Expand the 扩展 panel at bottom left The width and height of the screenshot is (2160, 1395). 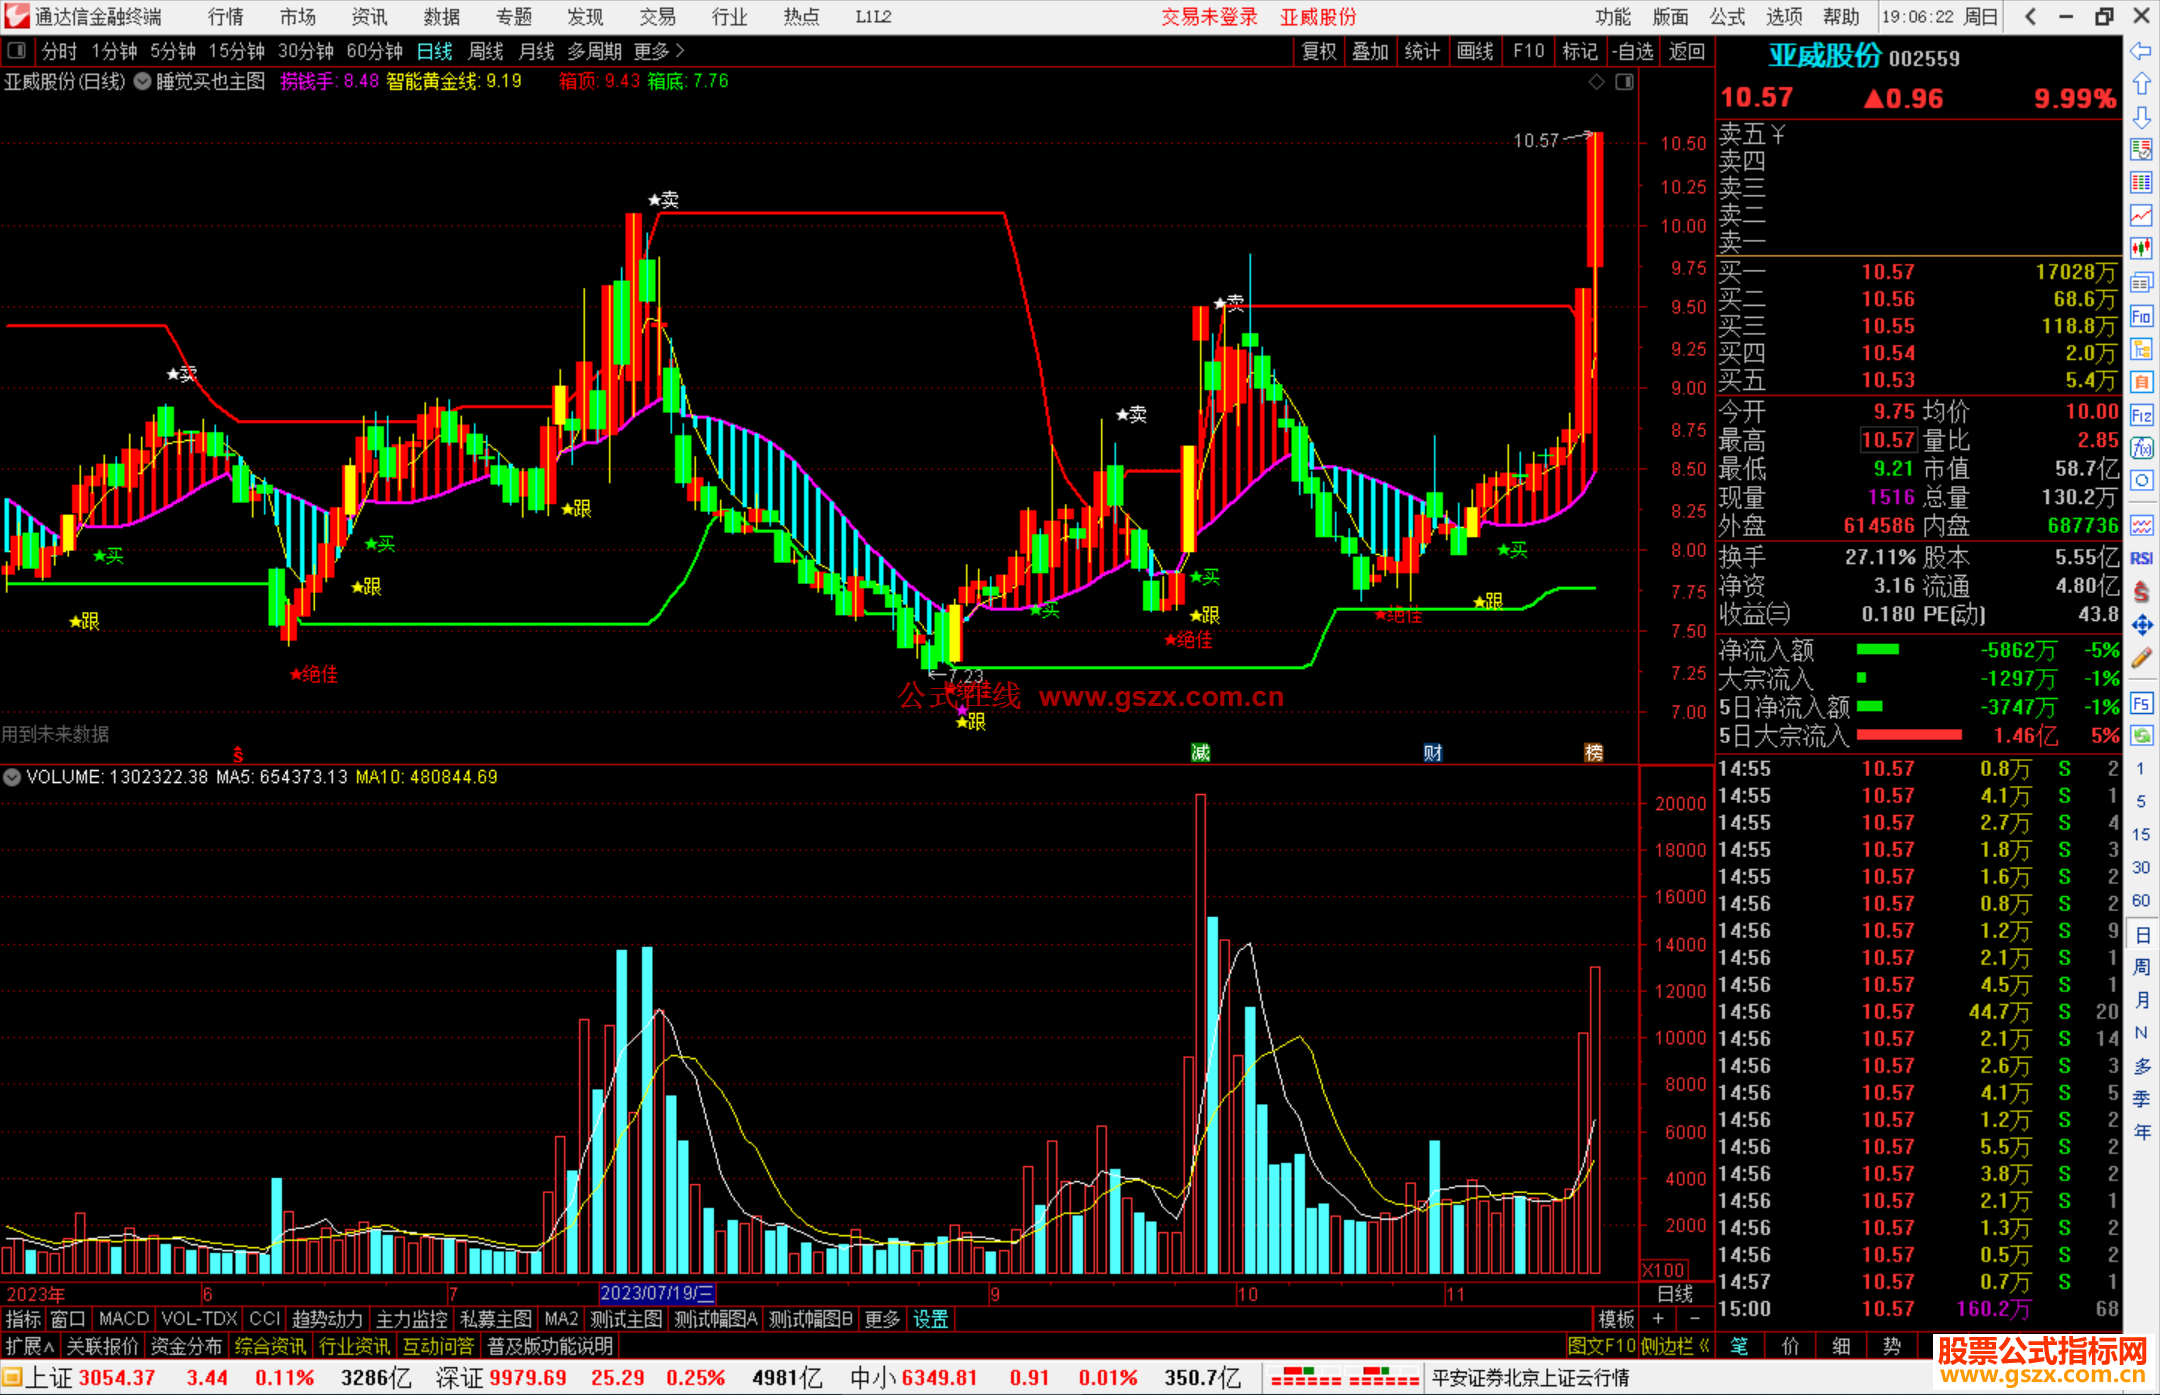pos(29,1346)
